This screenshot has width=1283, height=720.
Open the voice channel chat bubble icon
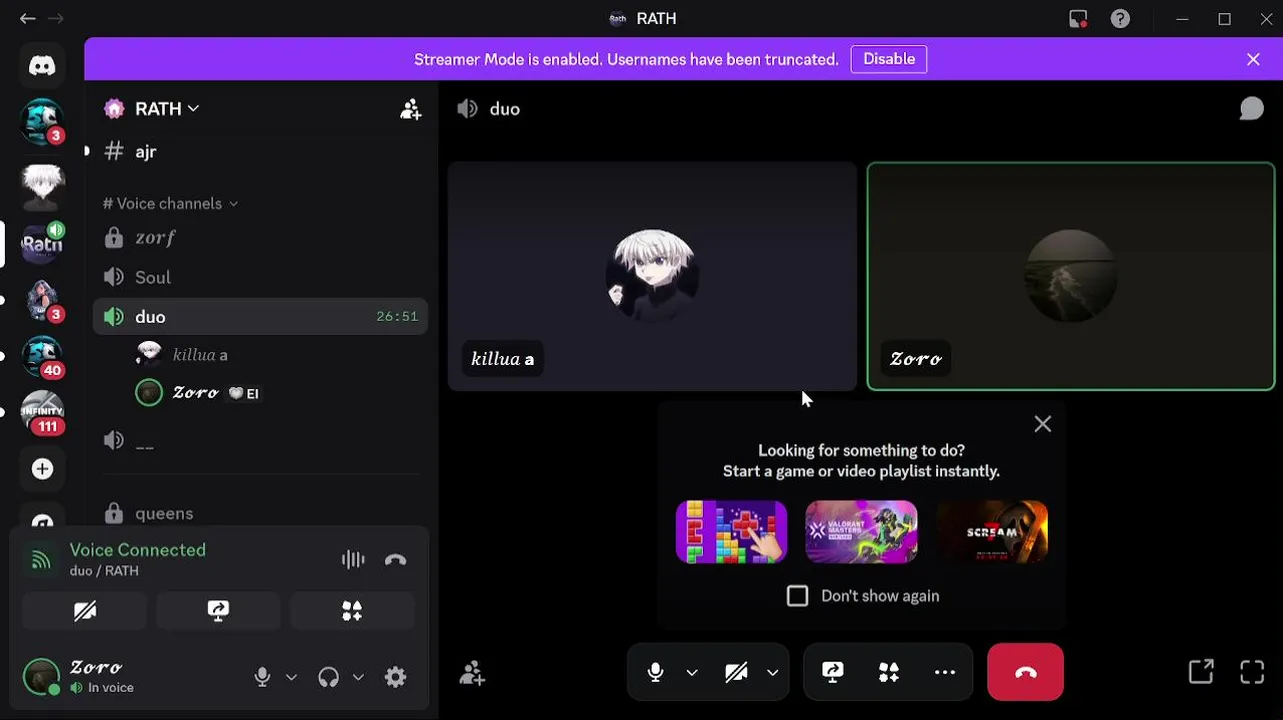1251,109
